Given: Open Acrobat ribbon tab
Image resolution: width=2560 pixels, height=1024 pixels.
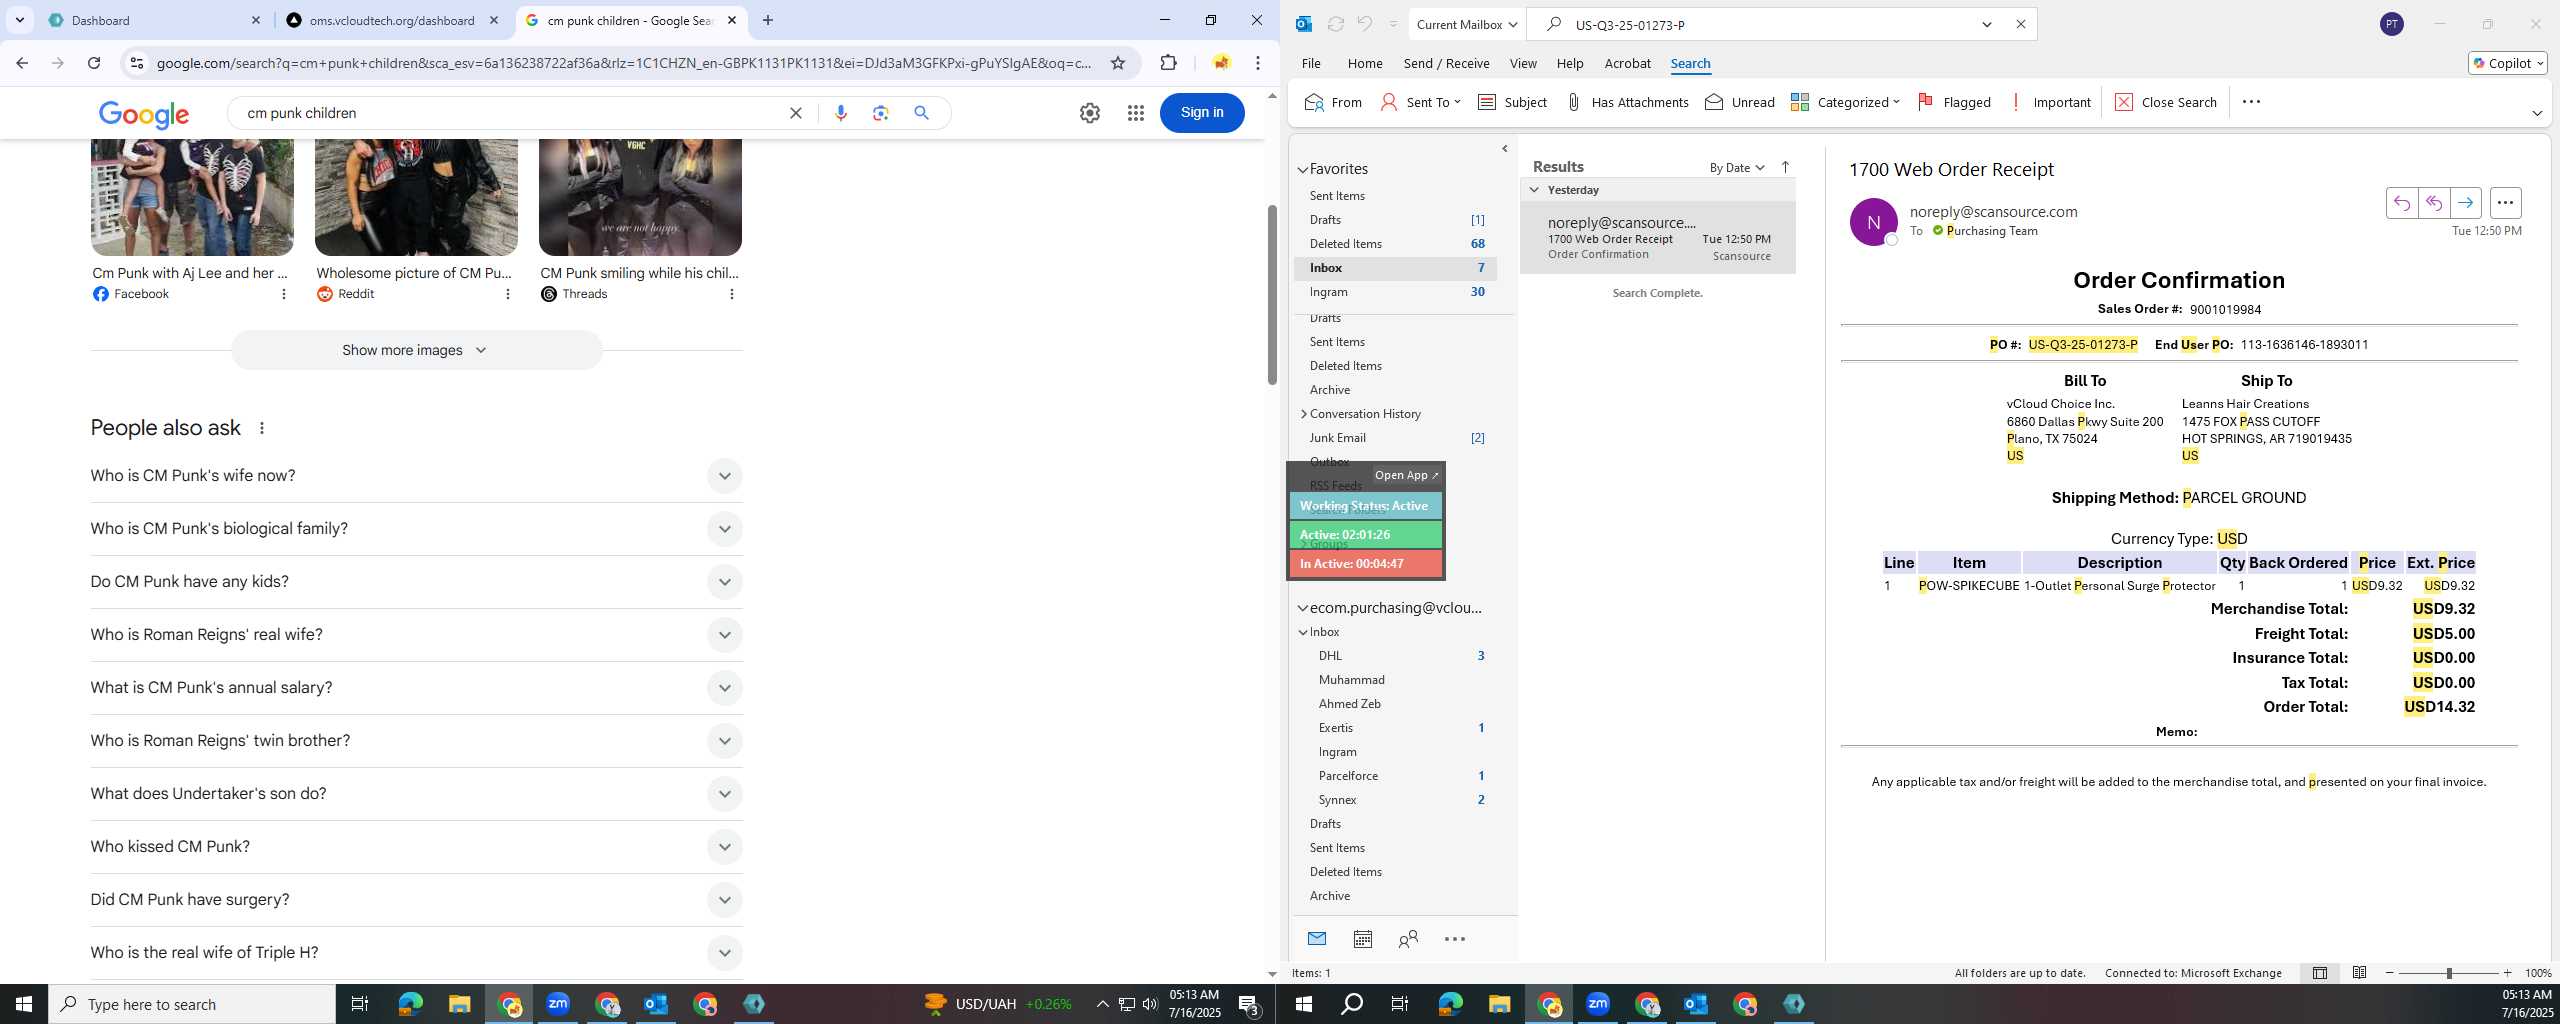Looking at the screenshot, I should point(1627,63).
